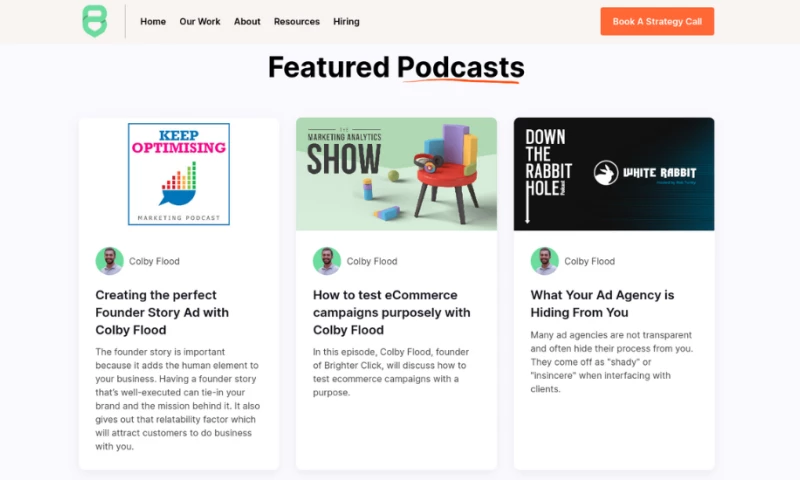The width and height of the screenshot is (800, 480).
Task: Click Colby Flood avatar on first card
Action: (x=109, y=261)
